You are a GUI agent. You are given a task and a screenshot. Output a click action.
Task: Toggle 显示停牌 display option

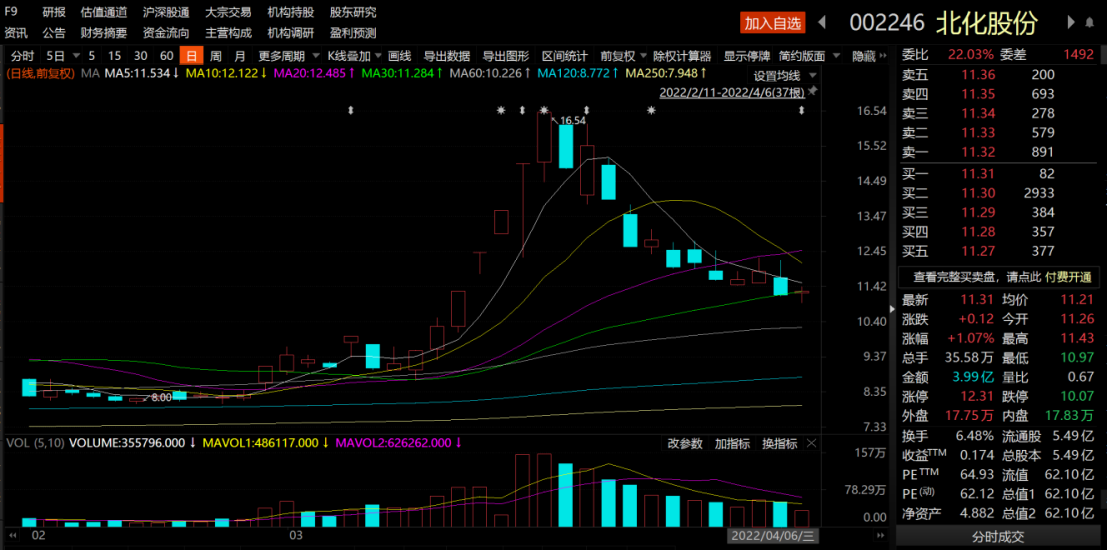747,56
